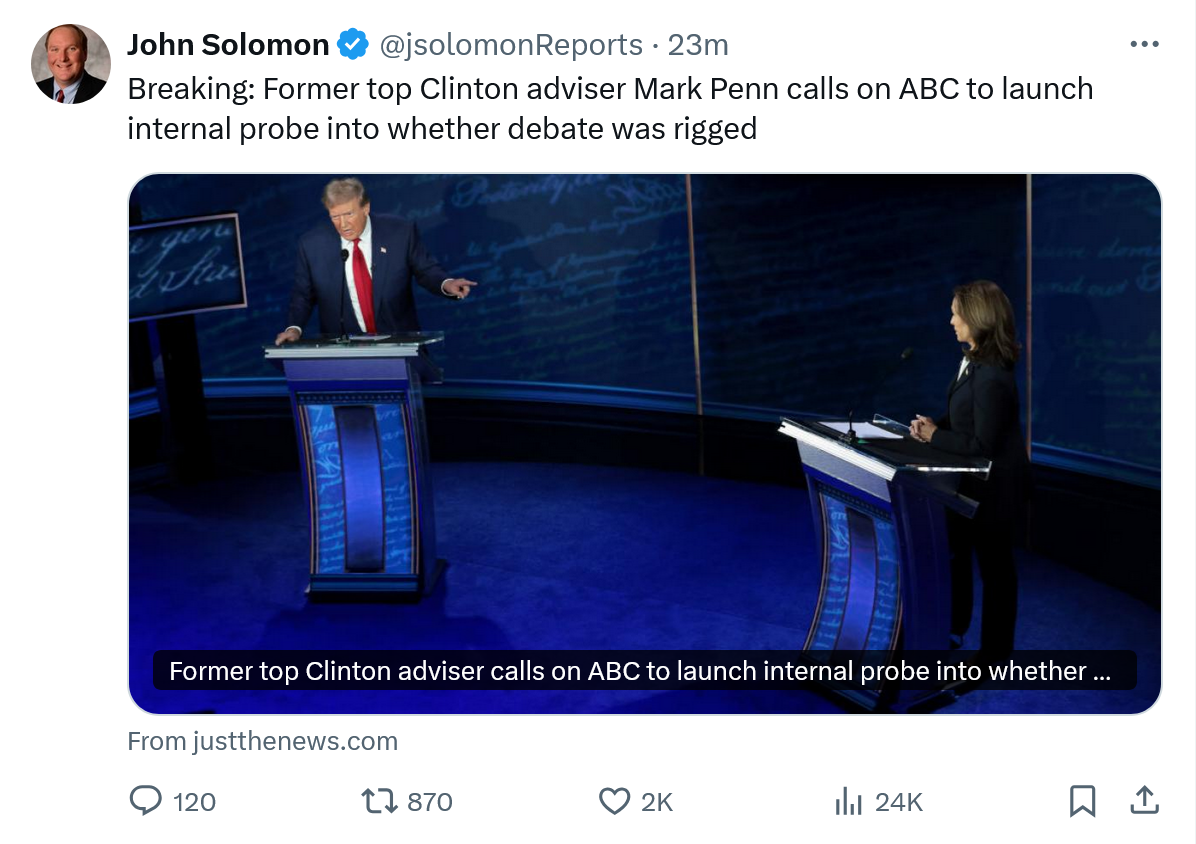The width and height of the screenshot is (1196, 844).
Task: Click the 24K views count
Action: pos(898,802)
